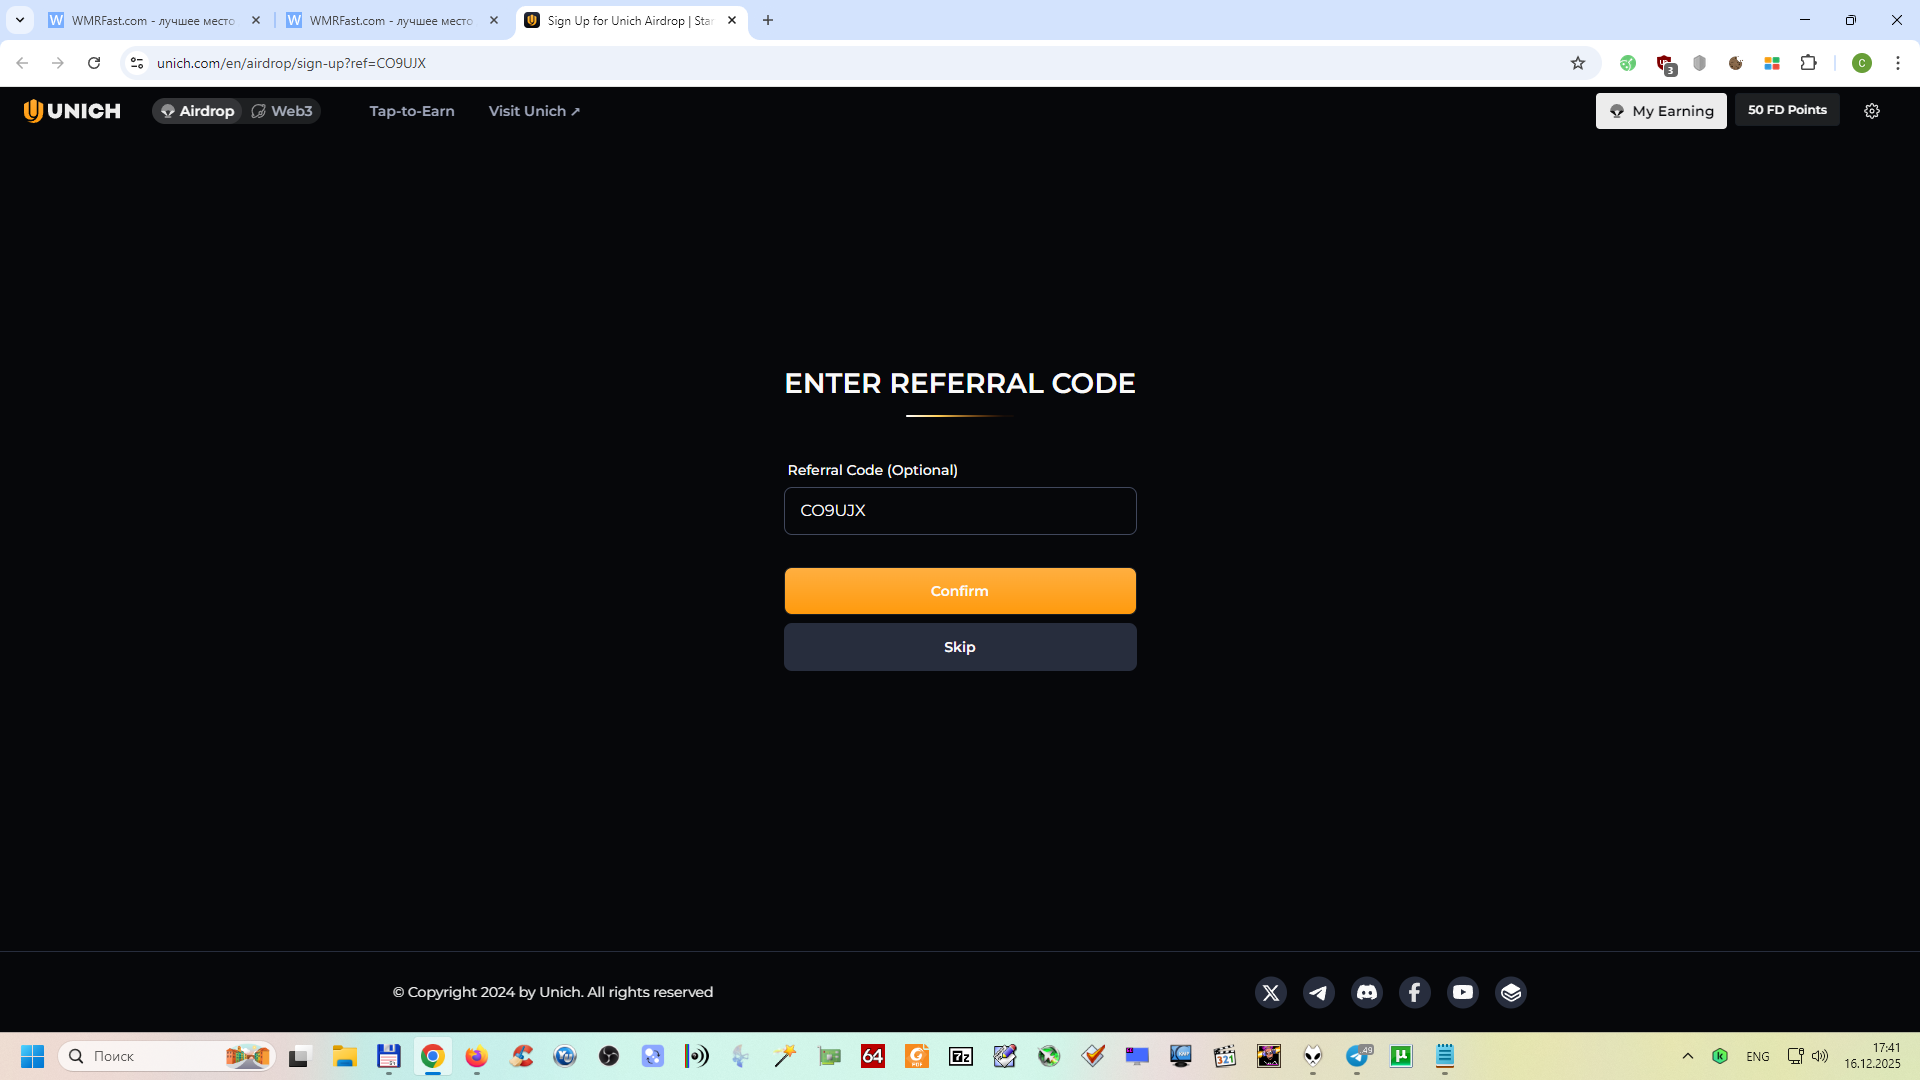The width and height of the screenshot is (1920, 1080).
Task: Open Unich YouTube channel icon
Action: tap(1462, 992)
